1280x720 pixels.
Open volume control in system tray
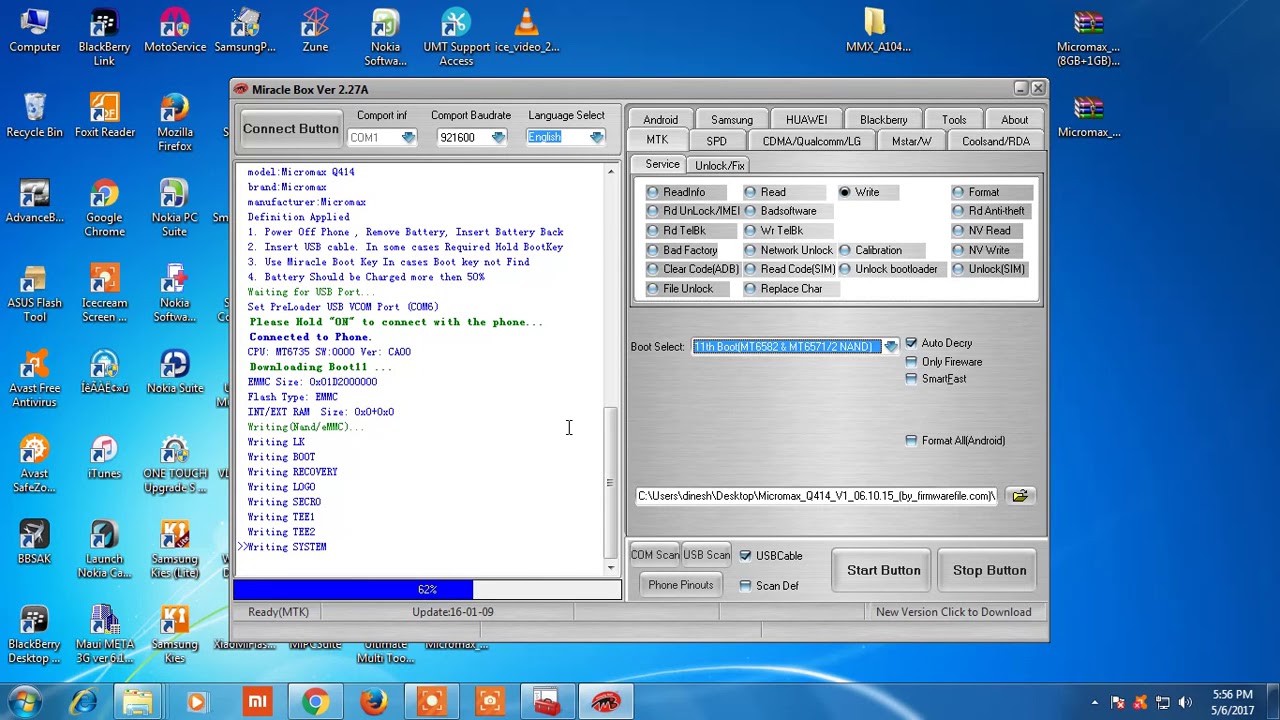click(x=1186, y=702)
